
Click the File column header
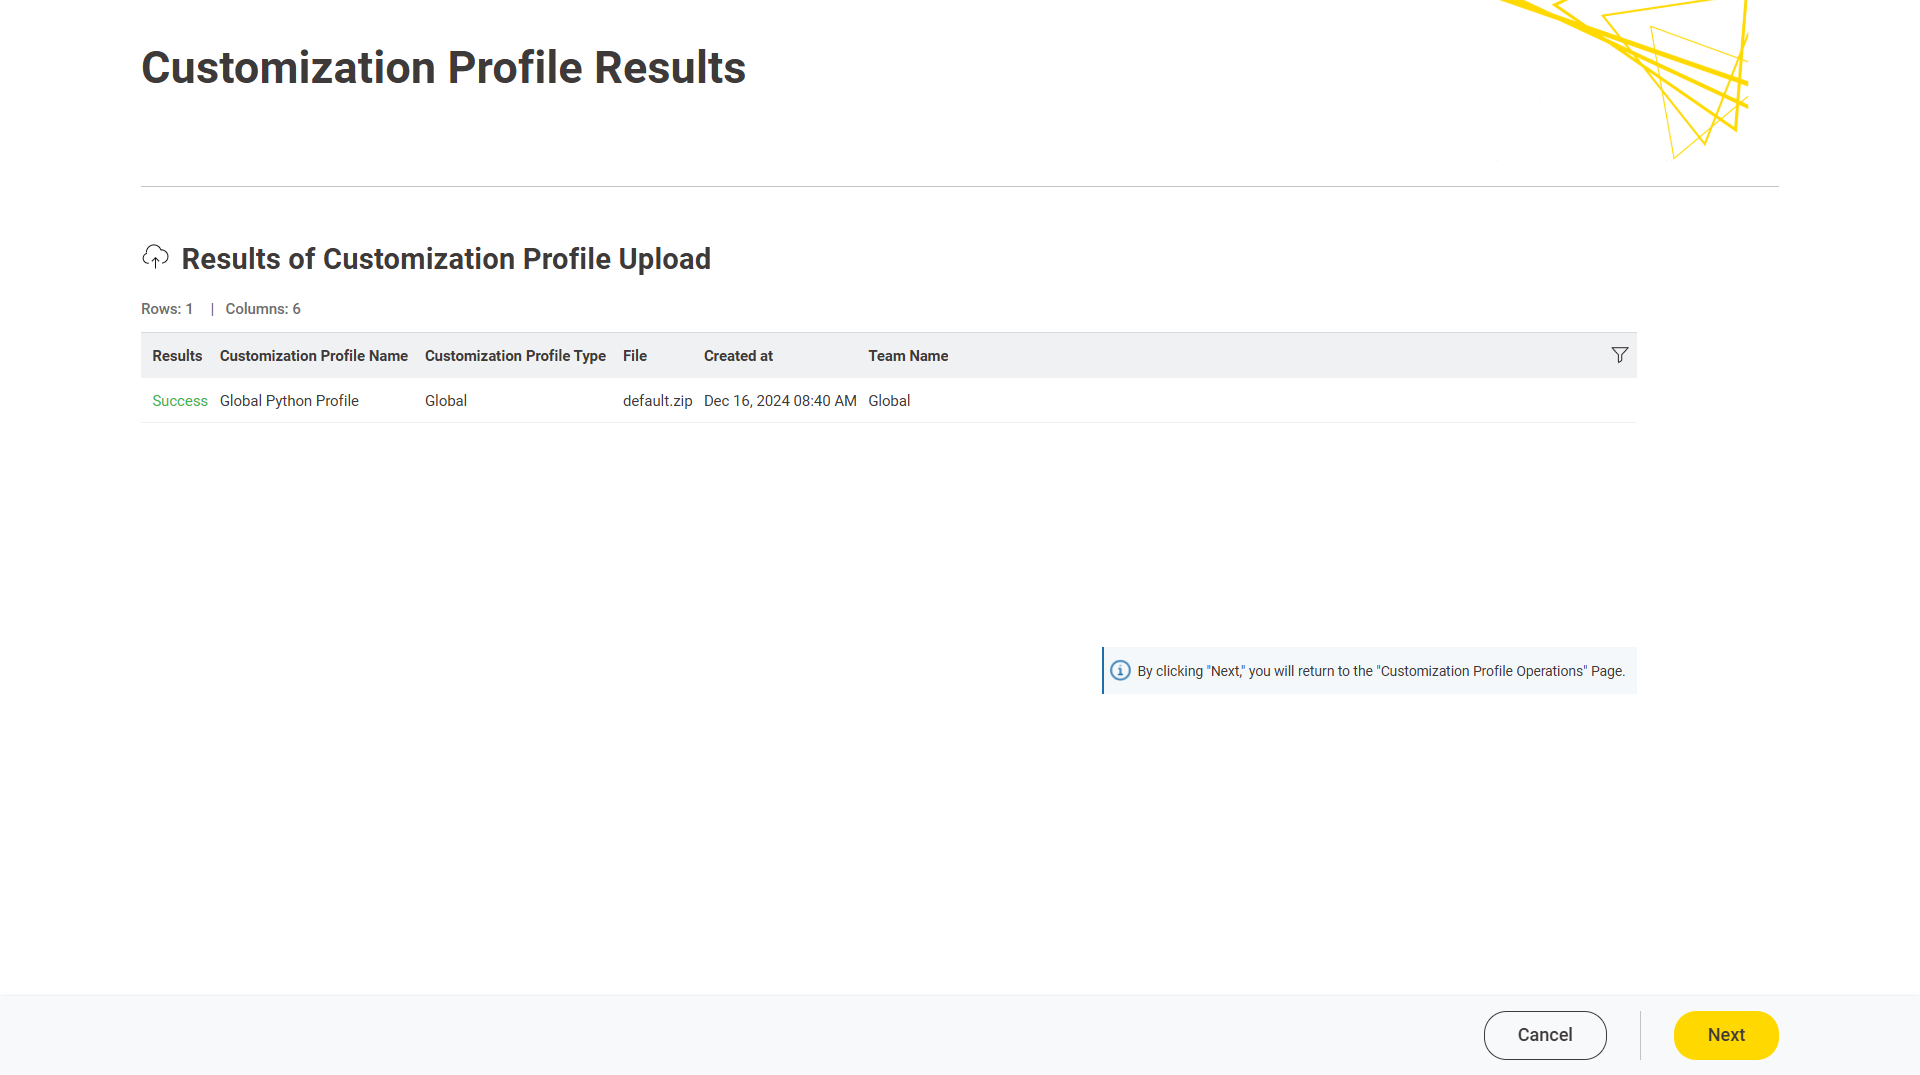click(634, 356)
